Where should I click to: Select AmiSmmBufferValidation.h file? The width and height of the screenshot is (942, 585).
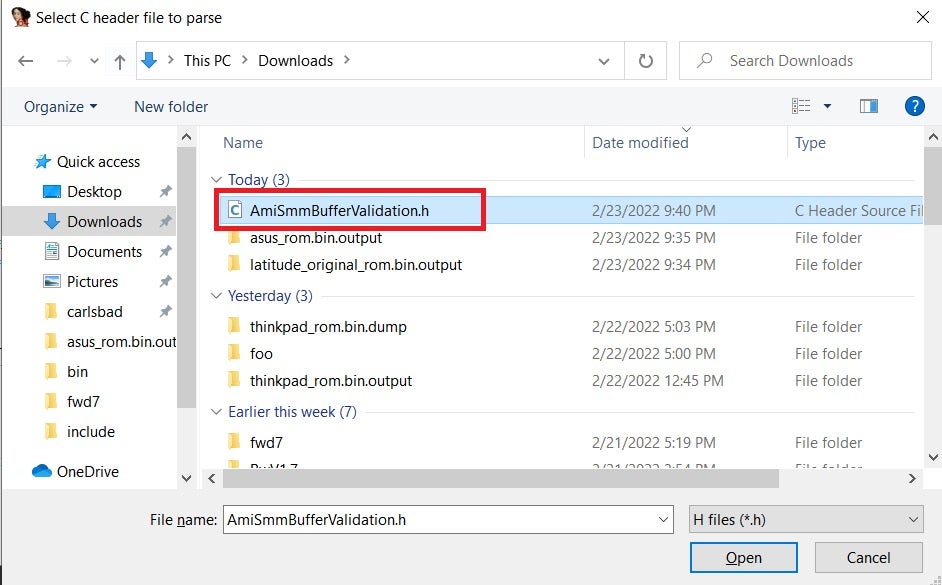point(339,210)
